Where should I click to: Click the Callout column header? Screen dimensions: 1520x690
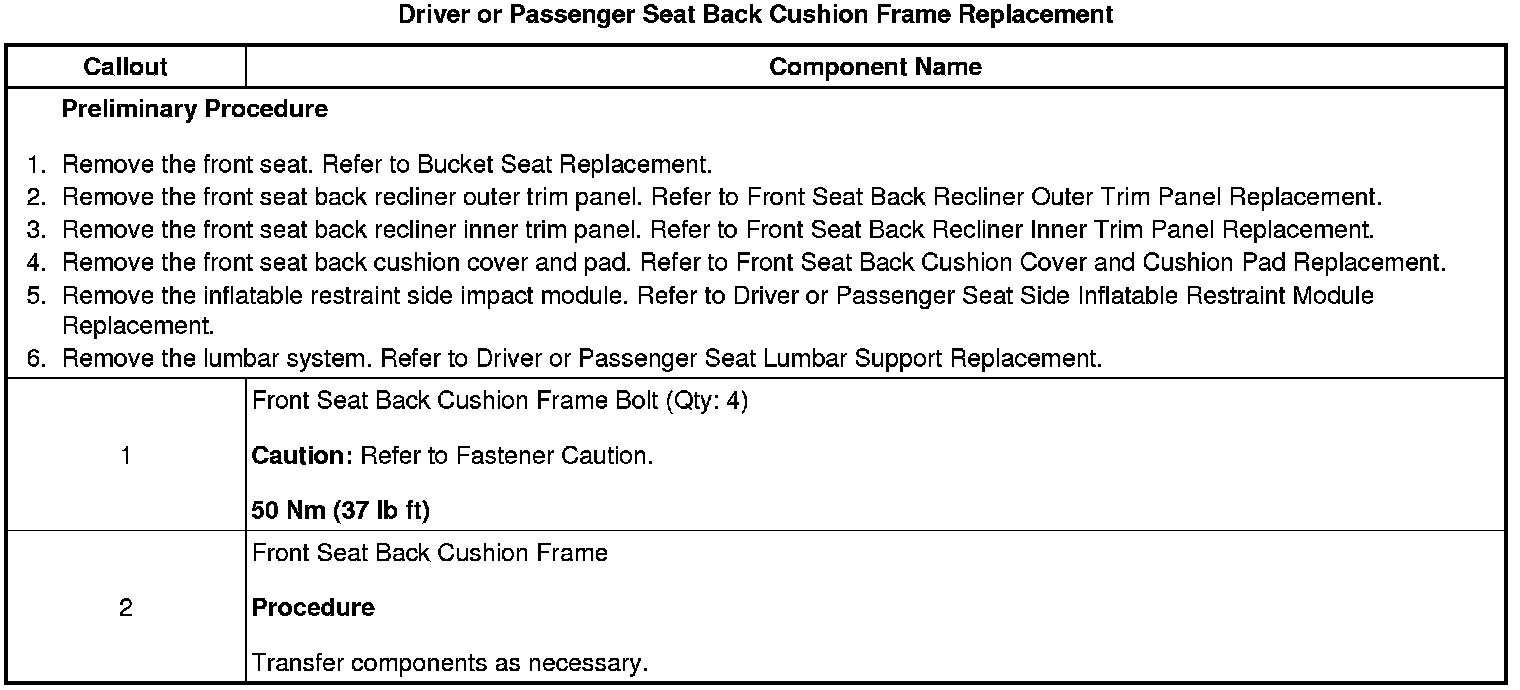(126, 67)
